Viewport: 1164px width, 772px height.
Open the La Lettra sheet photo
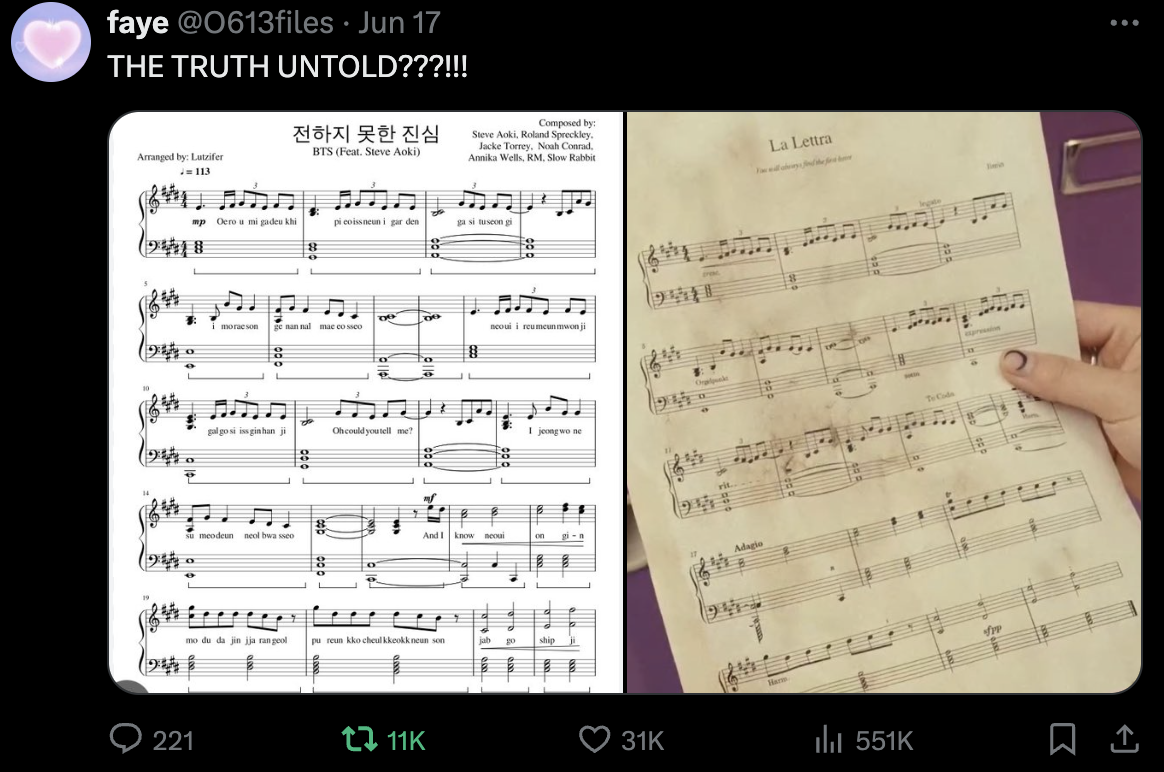click(x=883, y=402)
